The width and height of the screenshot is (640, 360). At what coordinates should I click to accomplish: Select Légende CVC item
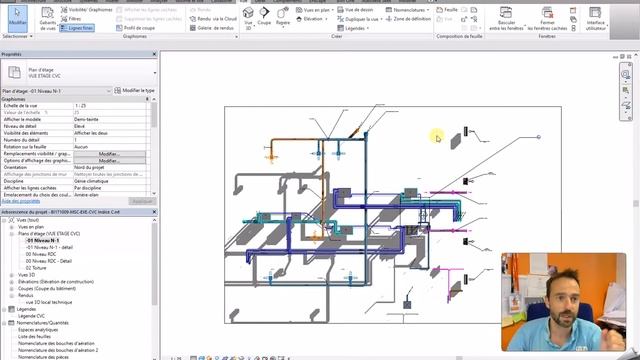(x=31, y=316)
